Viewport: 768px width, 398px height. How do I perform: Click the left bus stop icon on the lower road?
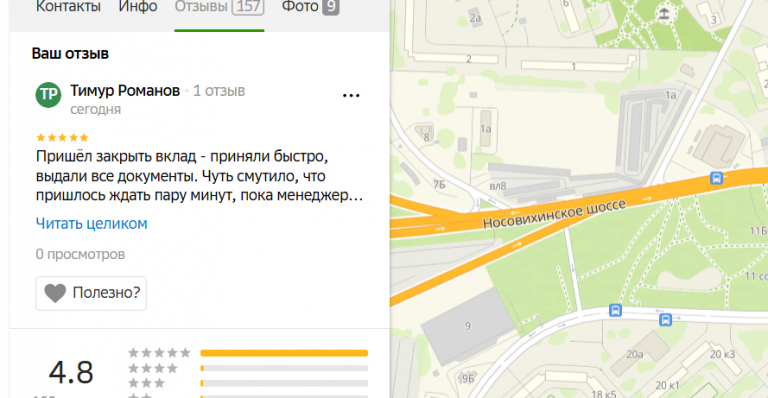(x=615, y=310)
